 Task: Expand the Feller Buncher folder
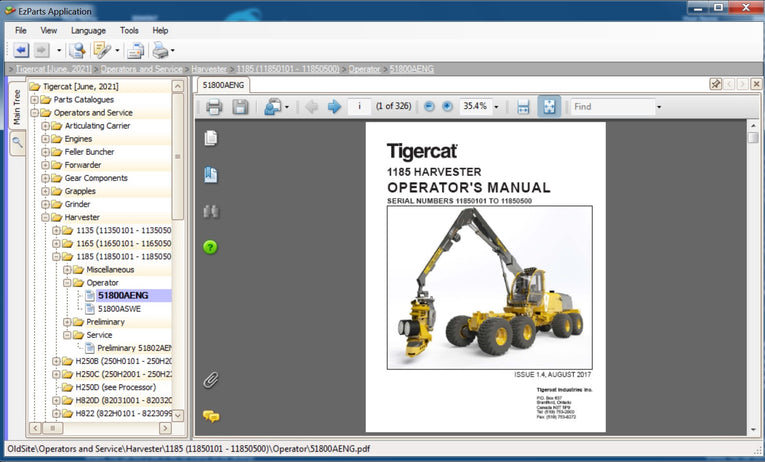click(x=45, y=152)
